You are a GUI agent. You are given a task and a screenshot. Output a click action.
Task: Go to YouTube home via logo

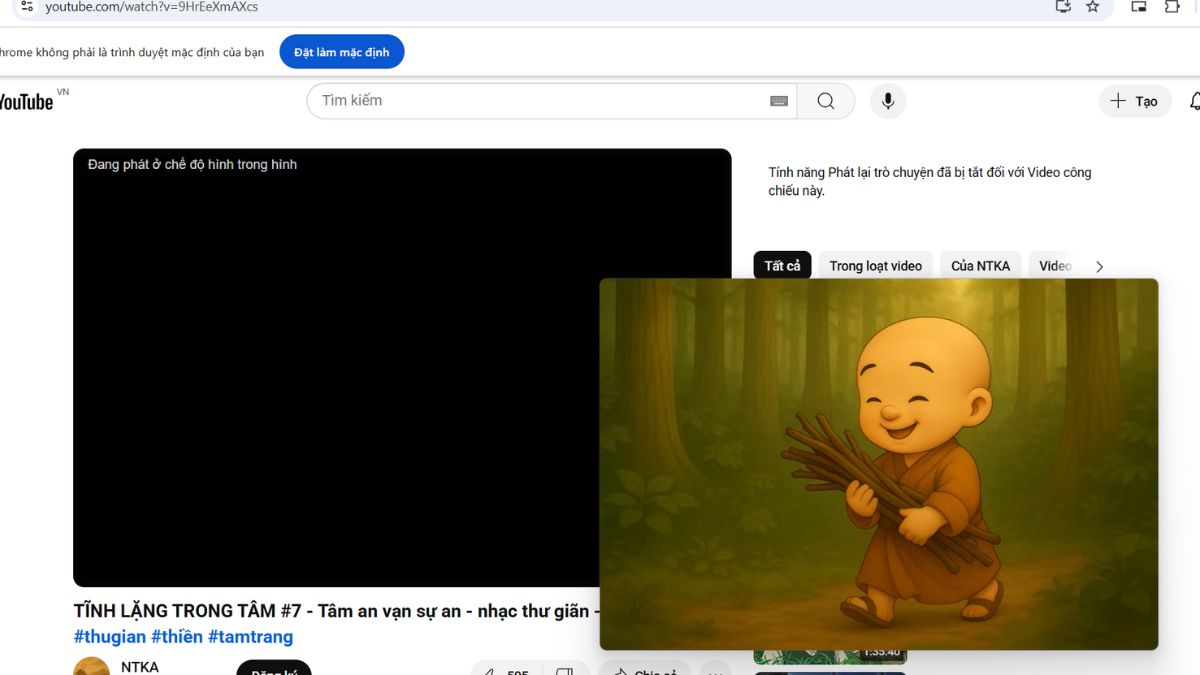(27, 101)
